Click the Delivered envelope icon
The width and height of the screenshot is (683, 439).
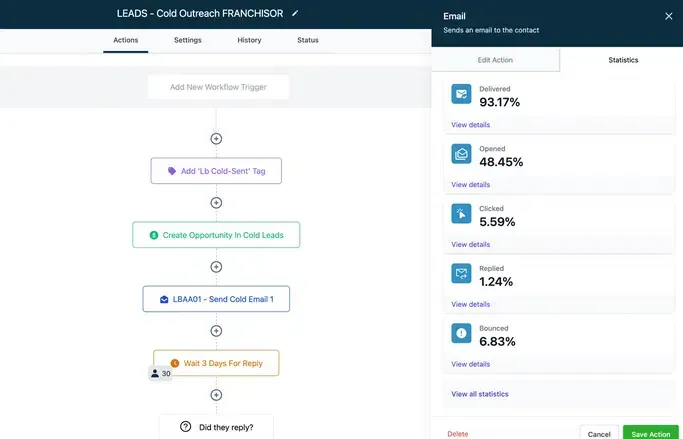click(461, 95)
